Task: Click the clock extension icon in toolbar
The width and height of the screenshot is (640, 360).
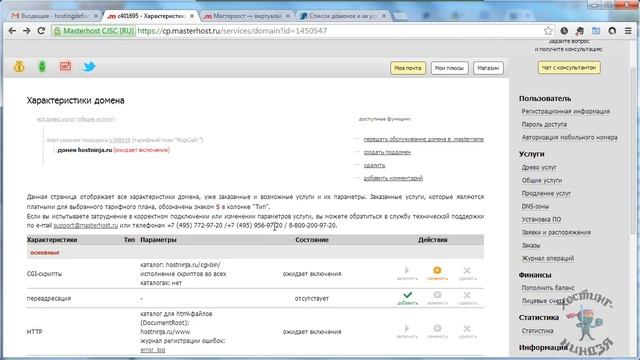Action: point(564,31)
